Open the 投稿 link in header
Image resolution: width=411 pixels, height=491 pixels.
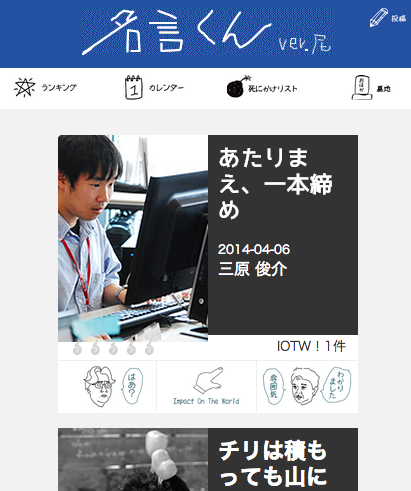398,18
